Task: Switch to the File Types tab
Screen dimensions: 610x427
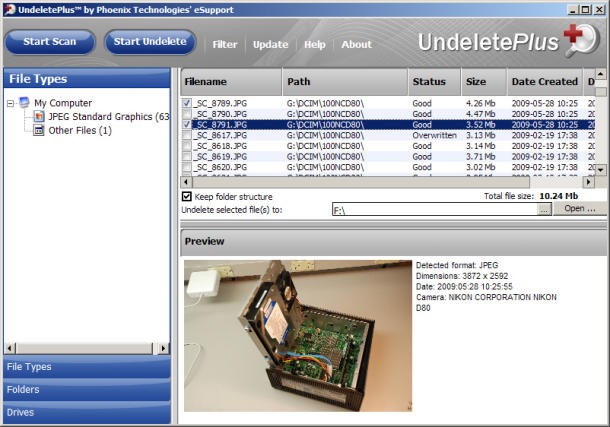Action: pos(87,367)
